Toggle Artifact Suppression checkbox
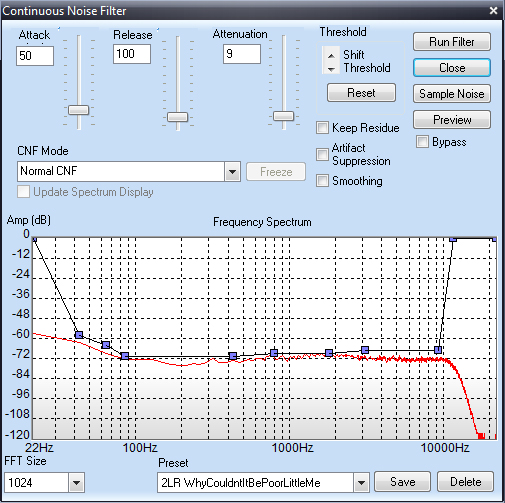This screenshot has height=503, width=505. pyautogui.click(x=322, y=154)
